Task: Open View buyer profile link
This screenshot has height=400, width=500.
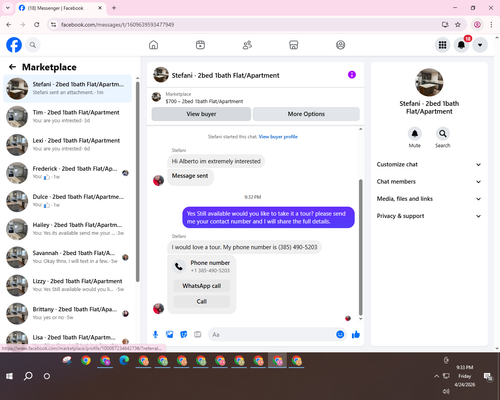Action: [278, 137]
